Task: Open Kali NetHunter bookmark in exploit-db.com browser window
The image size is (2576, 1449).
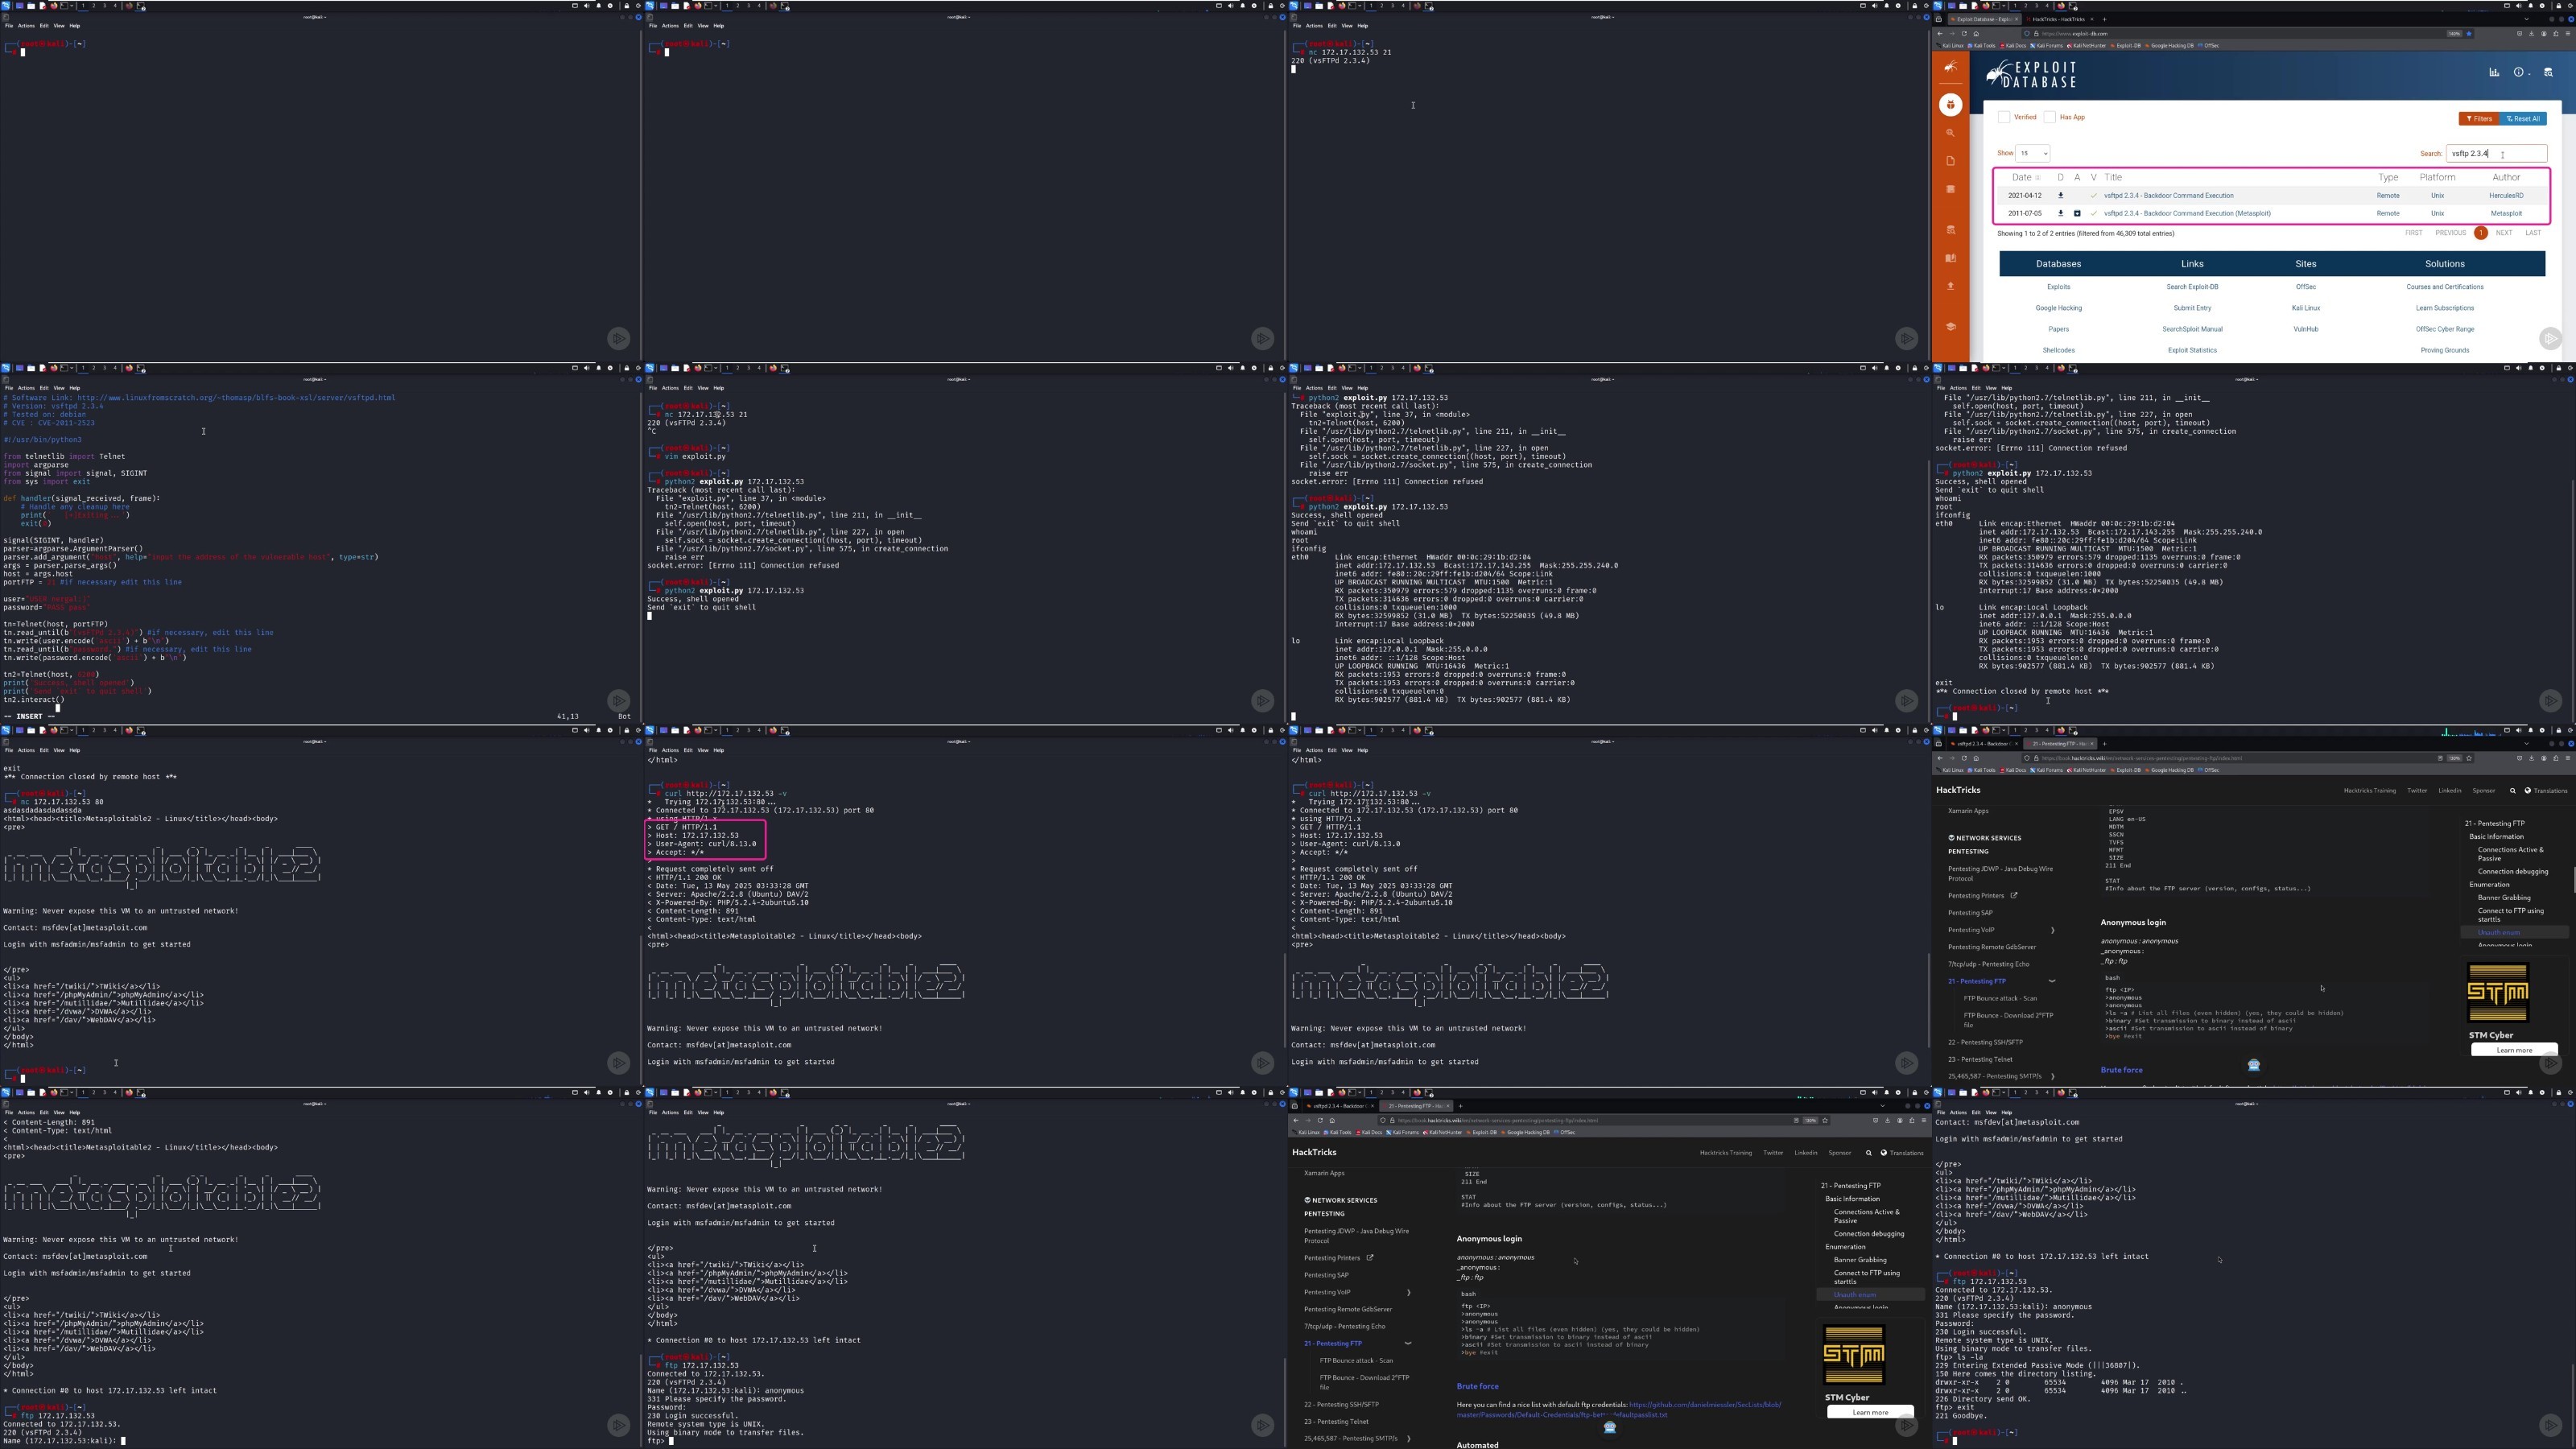Action: click(2085, 45)
